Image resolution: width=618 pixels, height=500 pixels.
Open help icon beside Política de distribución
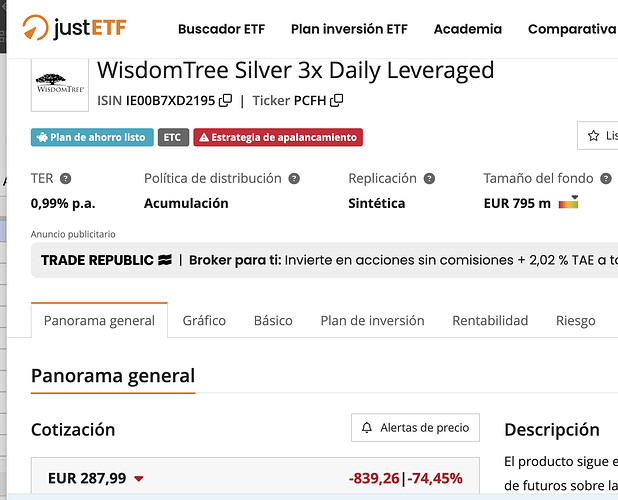click(x=294, y=178)
